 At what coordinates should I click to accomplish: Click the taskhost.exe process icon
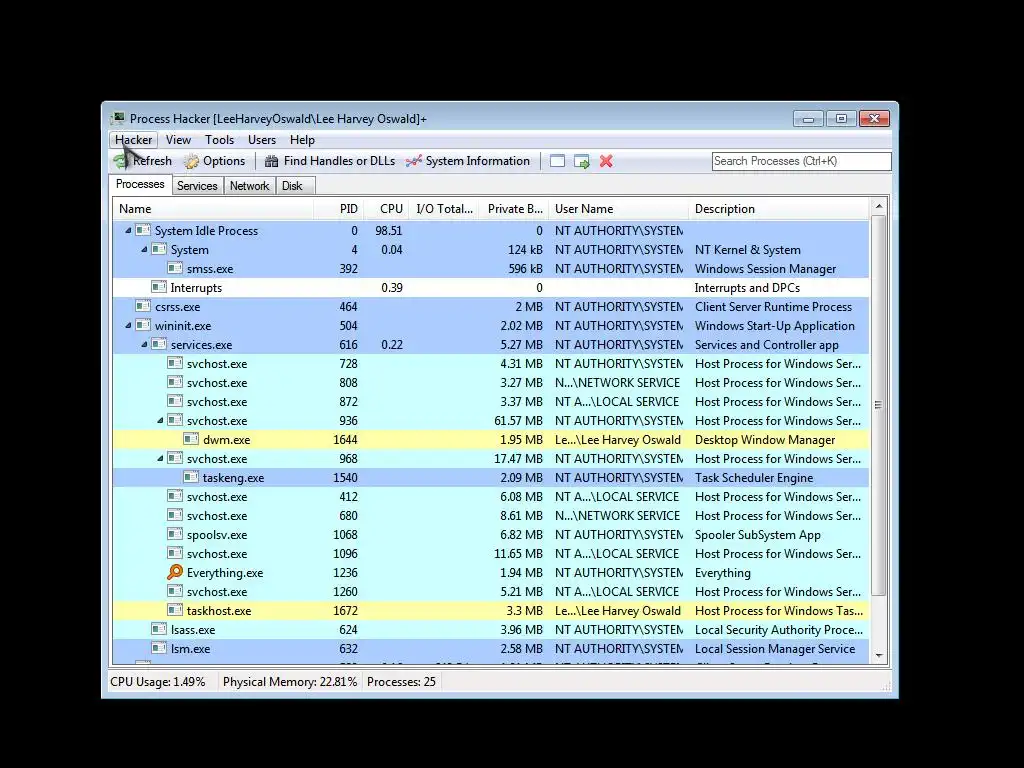[175, 611]
